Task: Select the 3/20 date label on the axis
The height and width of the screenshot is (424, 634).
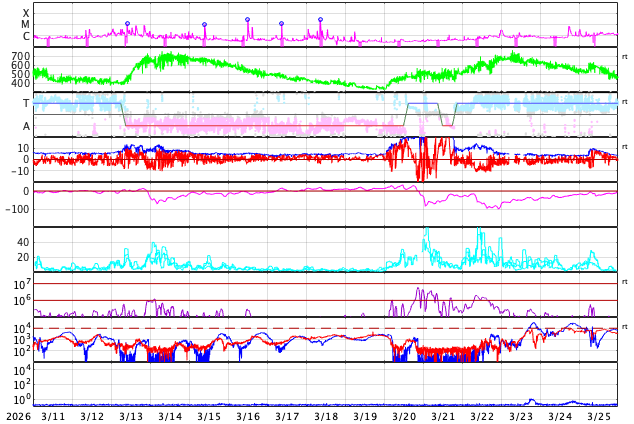Action: pyautogui.click(x=404, y=416)
